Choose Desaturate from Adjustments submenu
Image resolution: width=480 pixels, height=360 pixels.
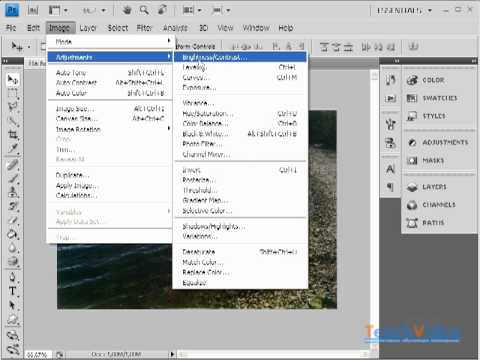click(240, 252)
